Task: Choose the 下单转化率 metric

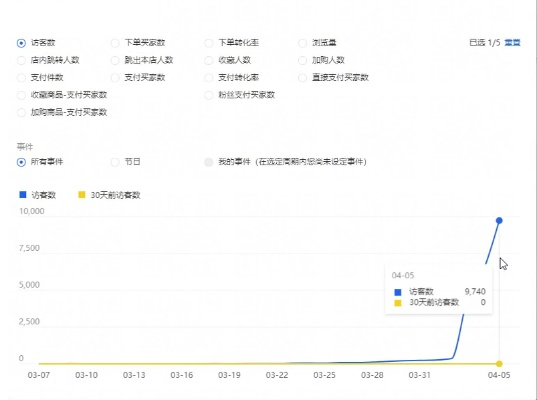Action: 209,43
